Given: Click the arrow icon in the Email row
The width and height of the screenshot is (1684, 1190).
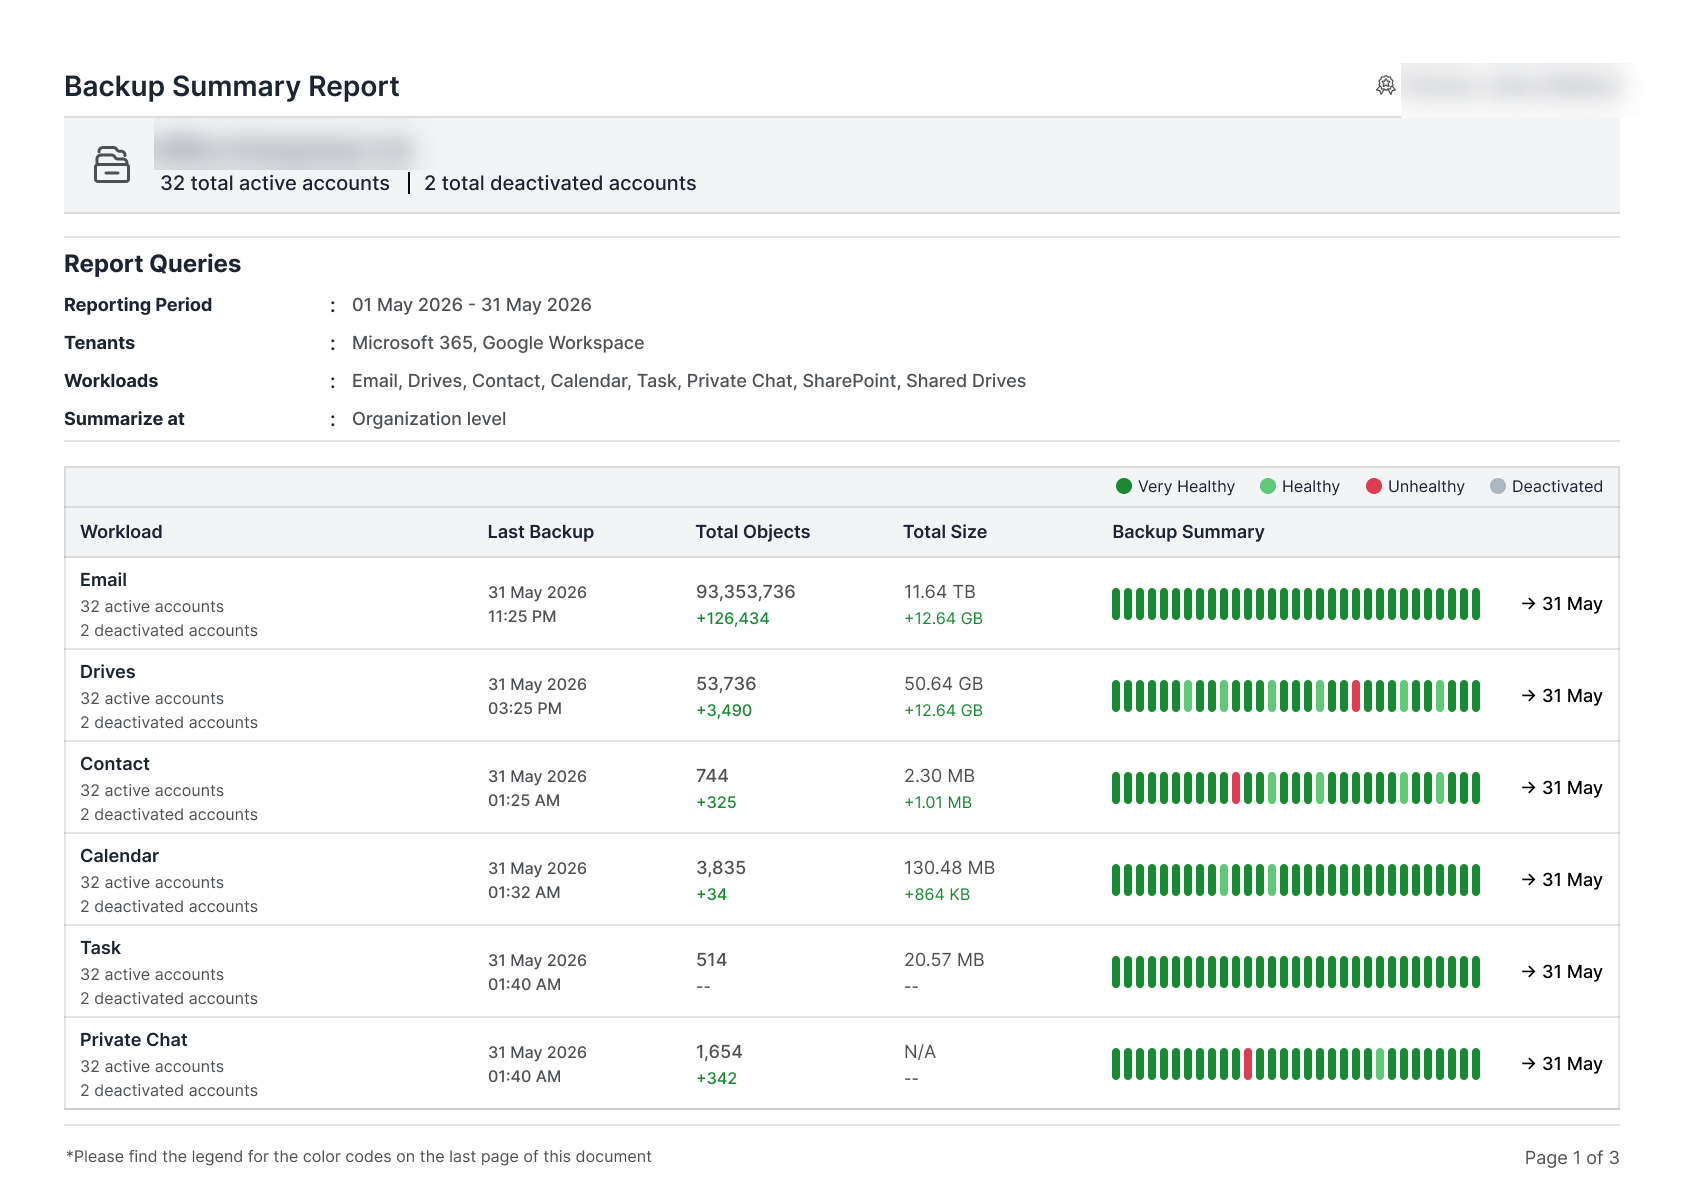Looking at the screenshot, I should (1529, 603).
